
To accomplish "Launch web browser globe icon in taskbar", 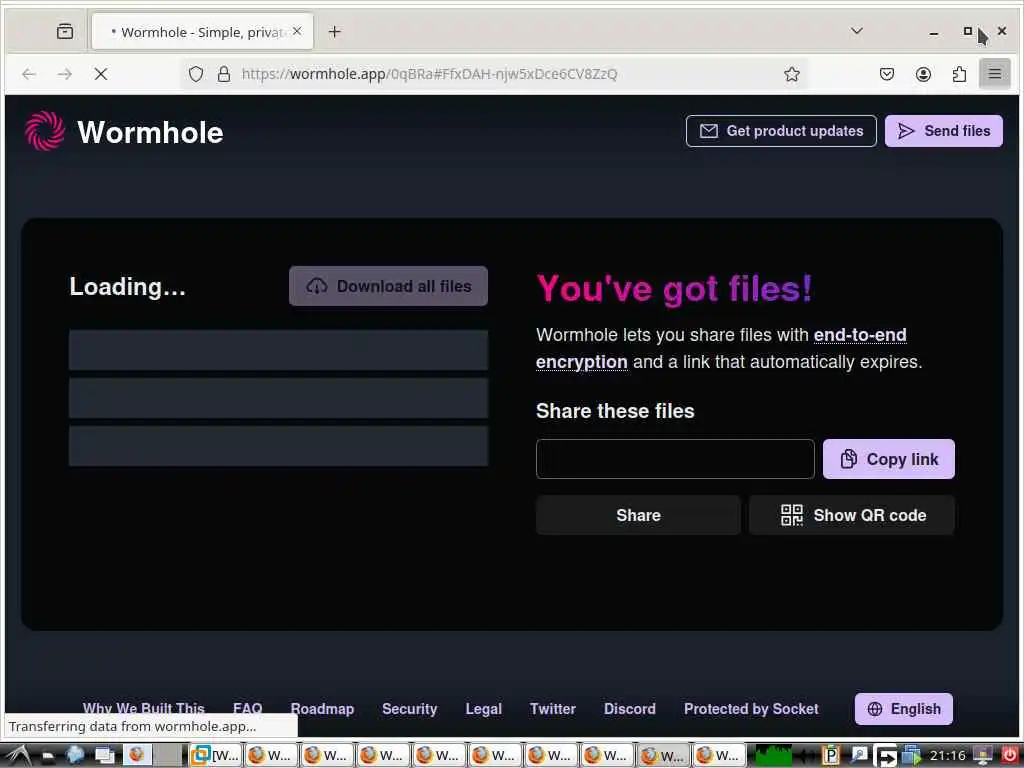I will pyautogui.click(x=75, y=756).
